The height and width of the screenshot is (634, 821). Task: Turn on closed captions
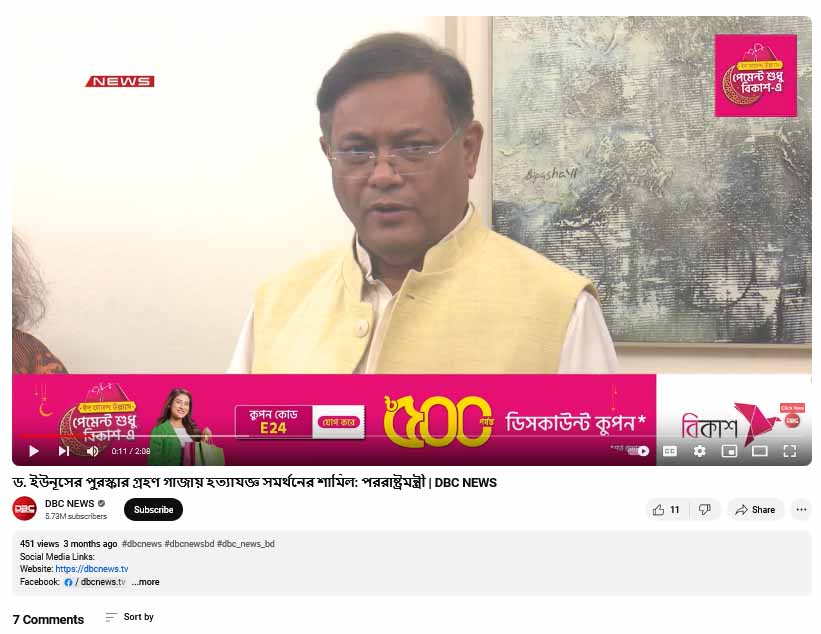point(670,451)
